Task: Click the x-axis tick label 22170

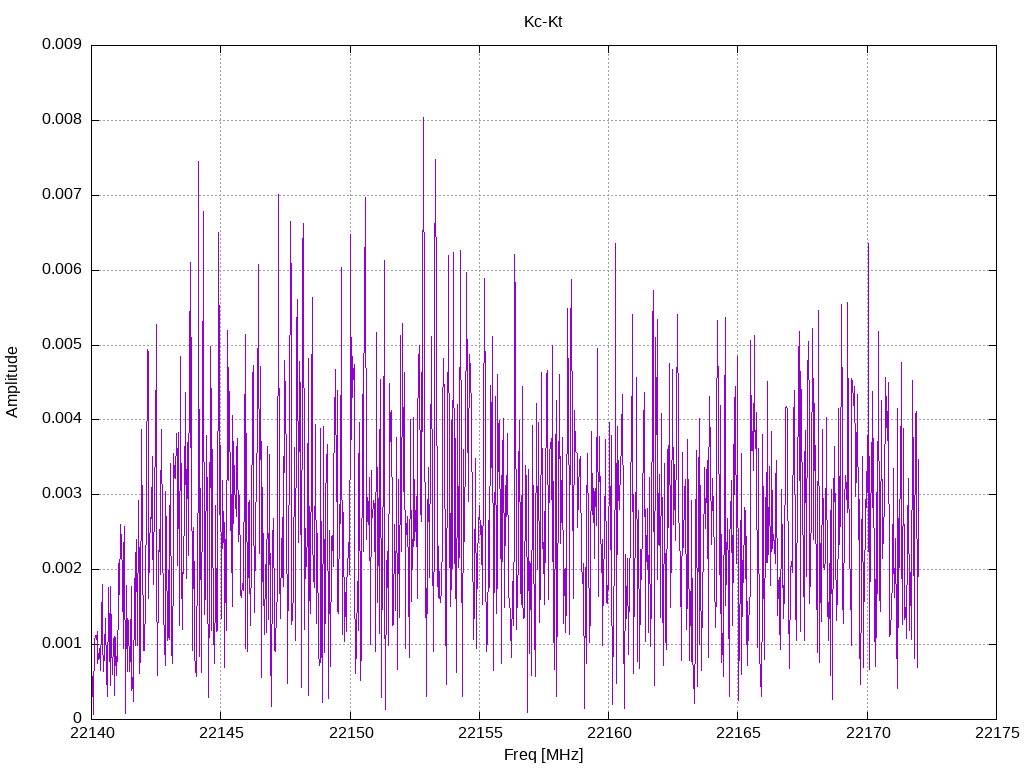Action: click(868, 733)
